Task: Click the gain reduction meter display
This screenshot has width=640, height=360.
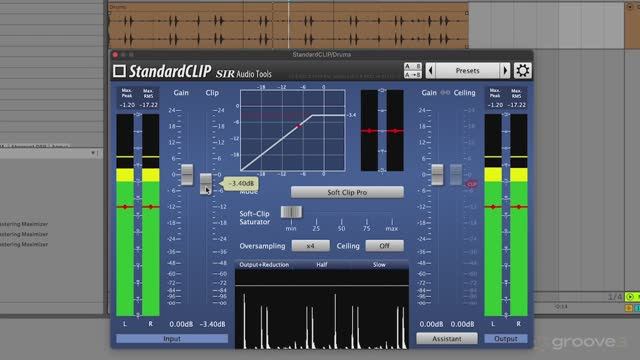Action: [x=382, y=130]
